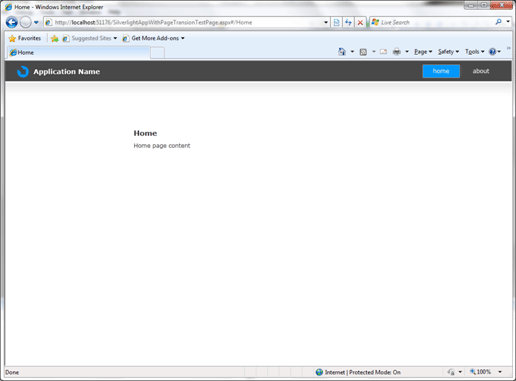
Task: Expand the Home page icon dropdown arrow
Action: click(x=352, y=52)
